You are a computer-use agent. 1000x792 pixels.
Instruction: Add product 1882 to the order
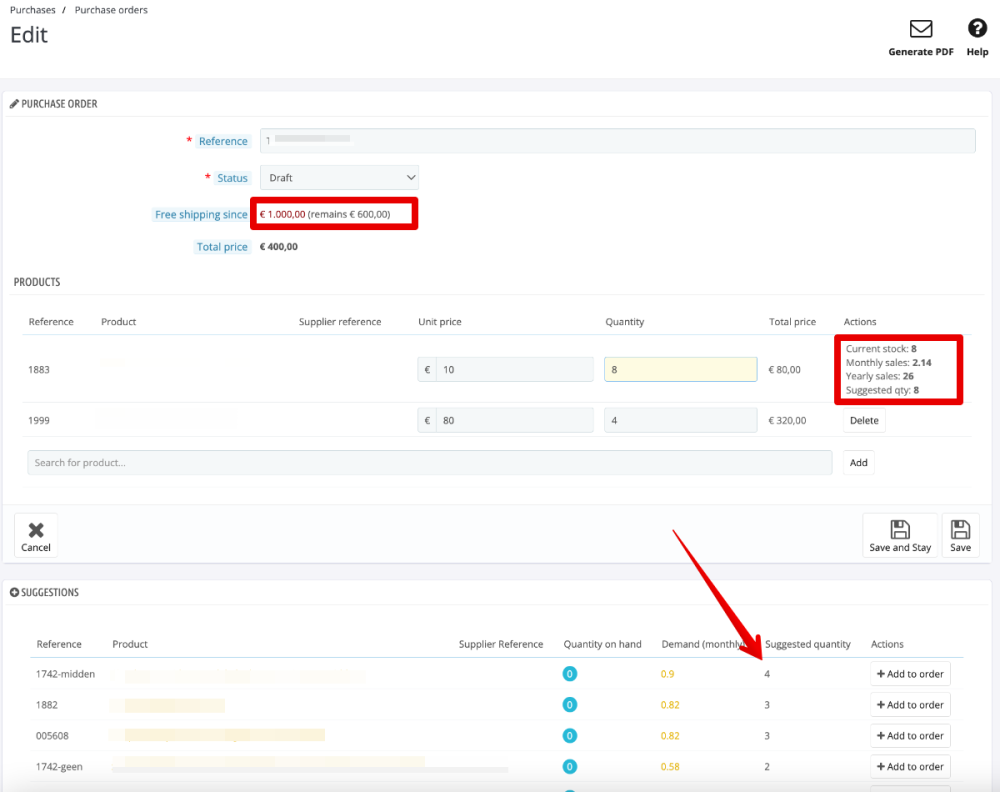click(910, 705)
